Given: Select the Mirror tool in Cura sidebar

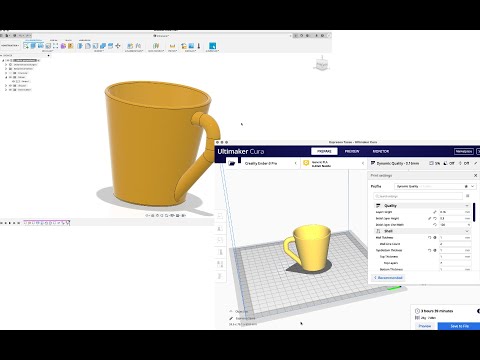Looking at the screenshot, I should [x=220, y=252].
